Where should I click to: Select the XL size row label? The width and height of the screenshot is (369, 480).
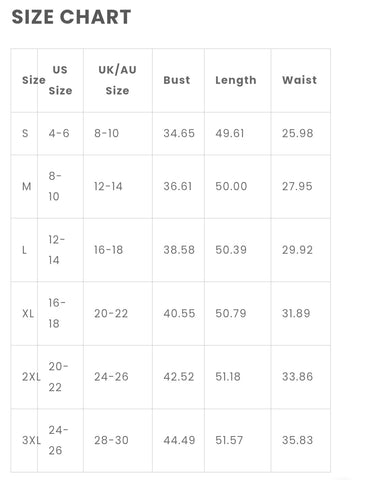pyautogui.click(x=28, y=313)
